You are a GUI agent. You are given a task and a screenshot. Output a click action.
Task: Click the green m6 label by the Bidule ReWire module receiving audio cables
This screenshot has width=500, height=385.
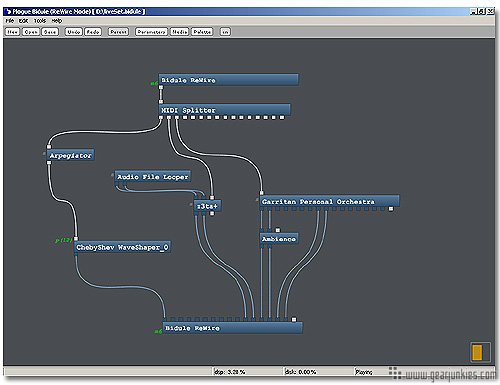pyautogui.click(x=158, y=331)
